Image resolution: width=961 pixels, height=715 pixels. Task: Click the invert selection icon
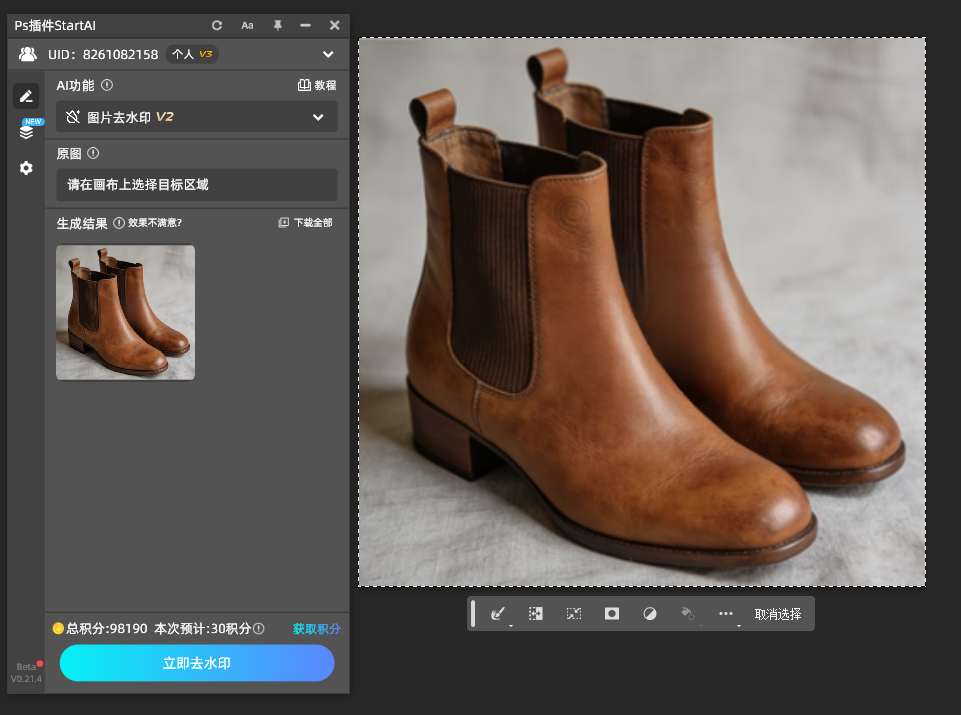[x=536, y=614]
